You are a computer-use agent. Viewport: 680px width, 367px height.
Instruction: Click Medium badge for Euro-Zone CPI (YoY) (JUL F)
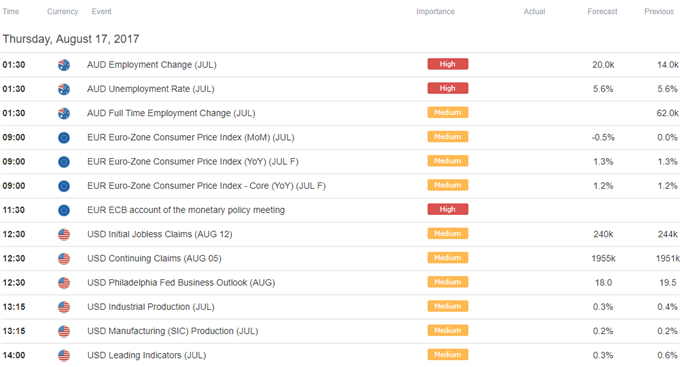point(448,161)
